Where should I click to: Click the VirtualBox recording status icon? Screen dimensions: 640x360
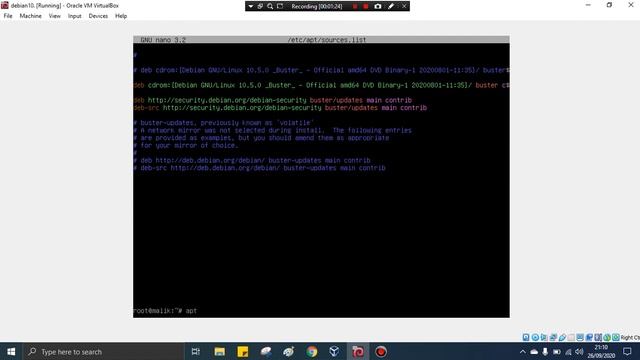pyautogui.click(x=589, y=337)
